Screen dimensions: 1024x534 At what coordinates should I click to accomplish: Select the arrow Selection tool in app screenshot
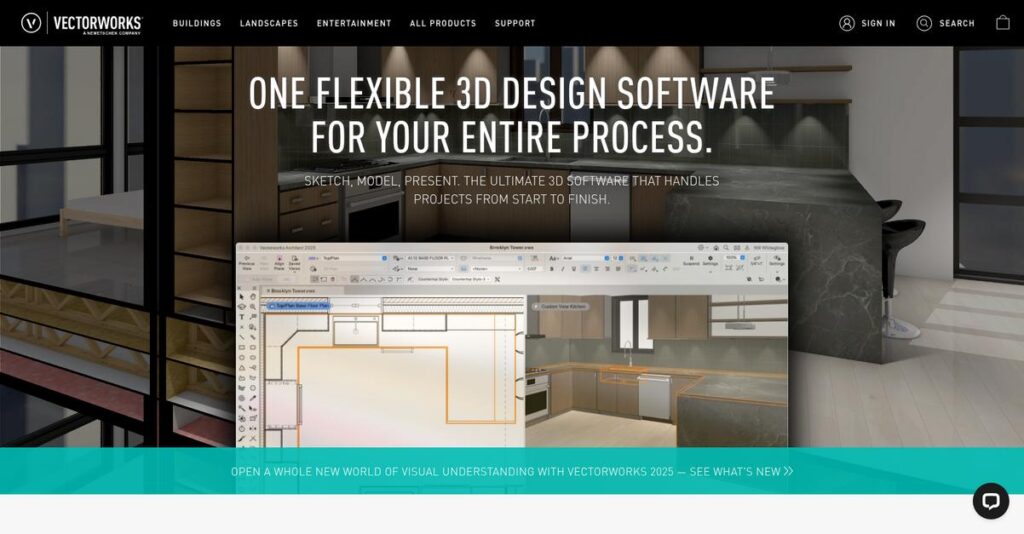click(x=242, y=296)
